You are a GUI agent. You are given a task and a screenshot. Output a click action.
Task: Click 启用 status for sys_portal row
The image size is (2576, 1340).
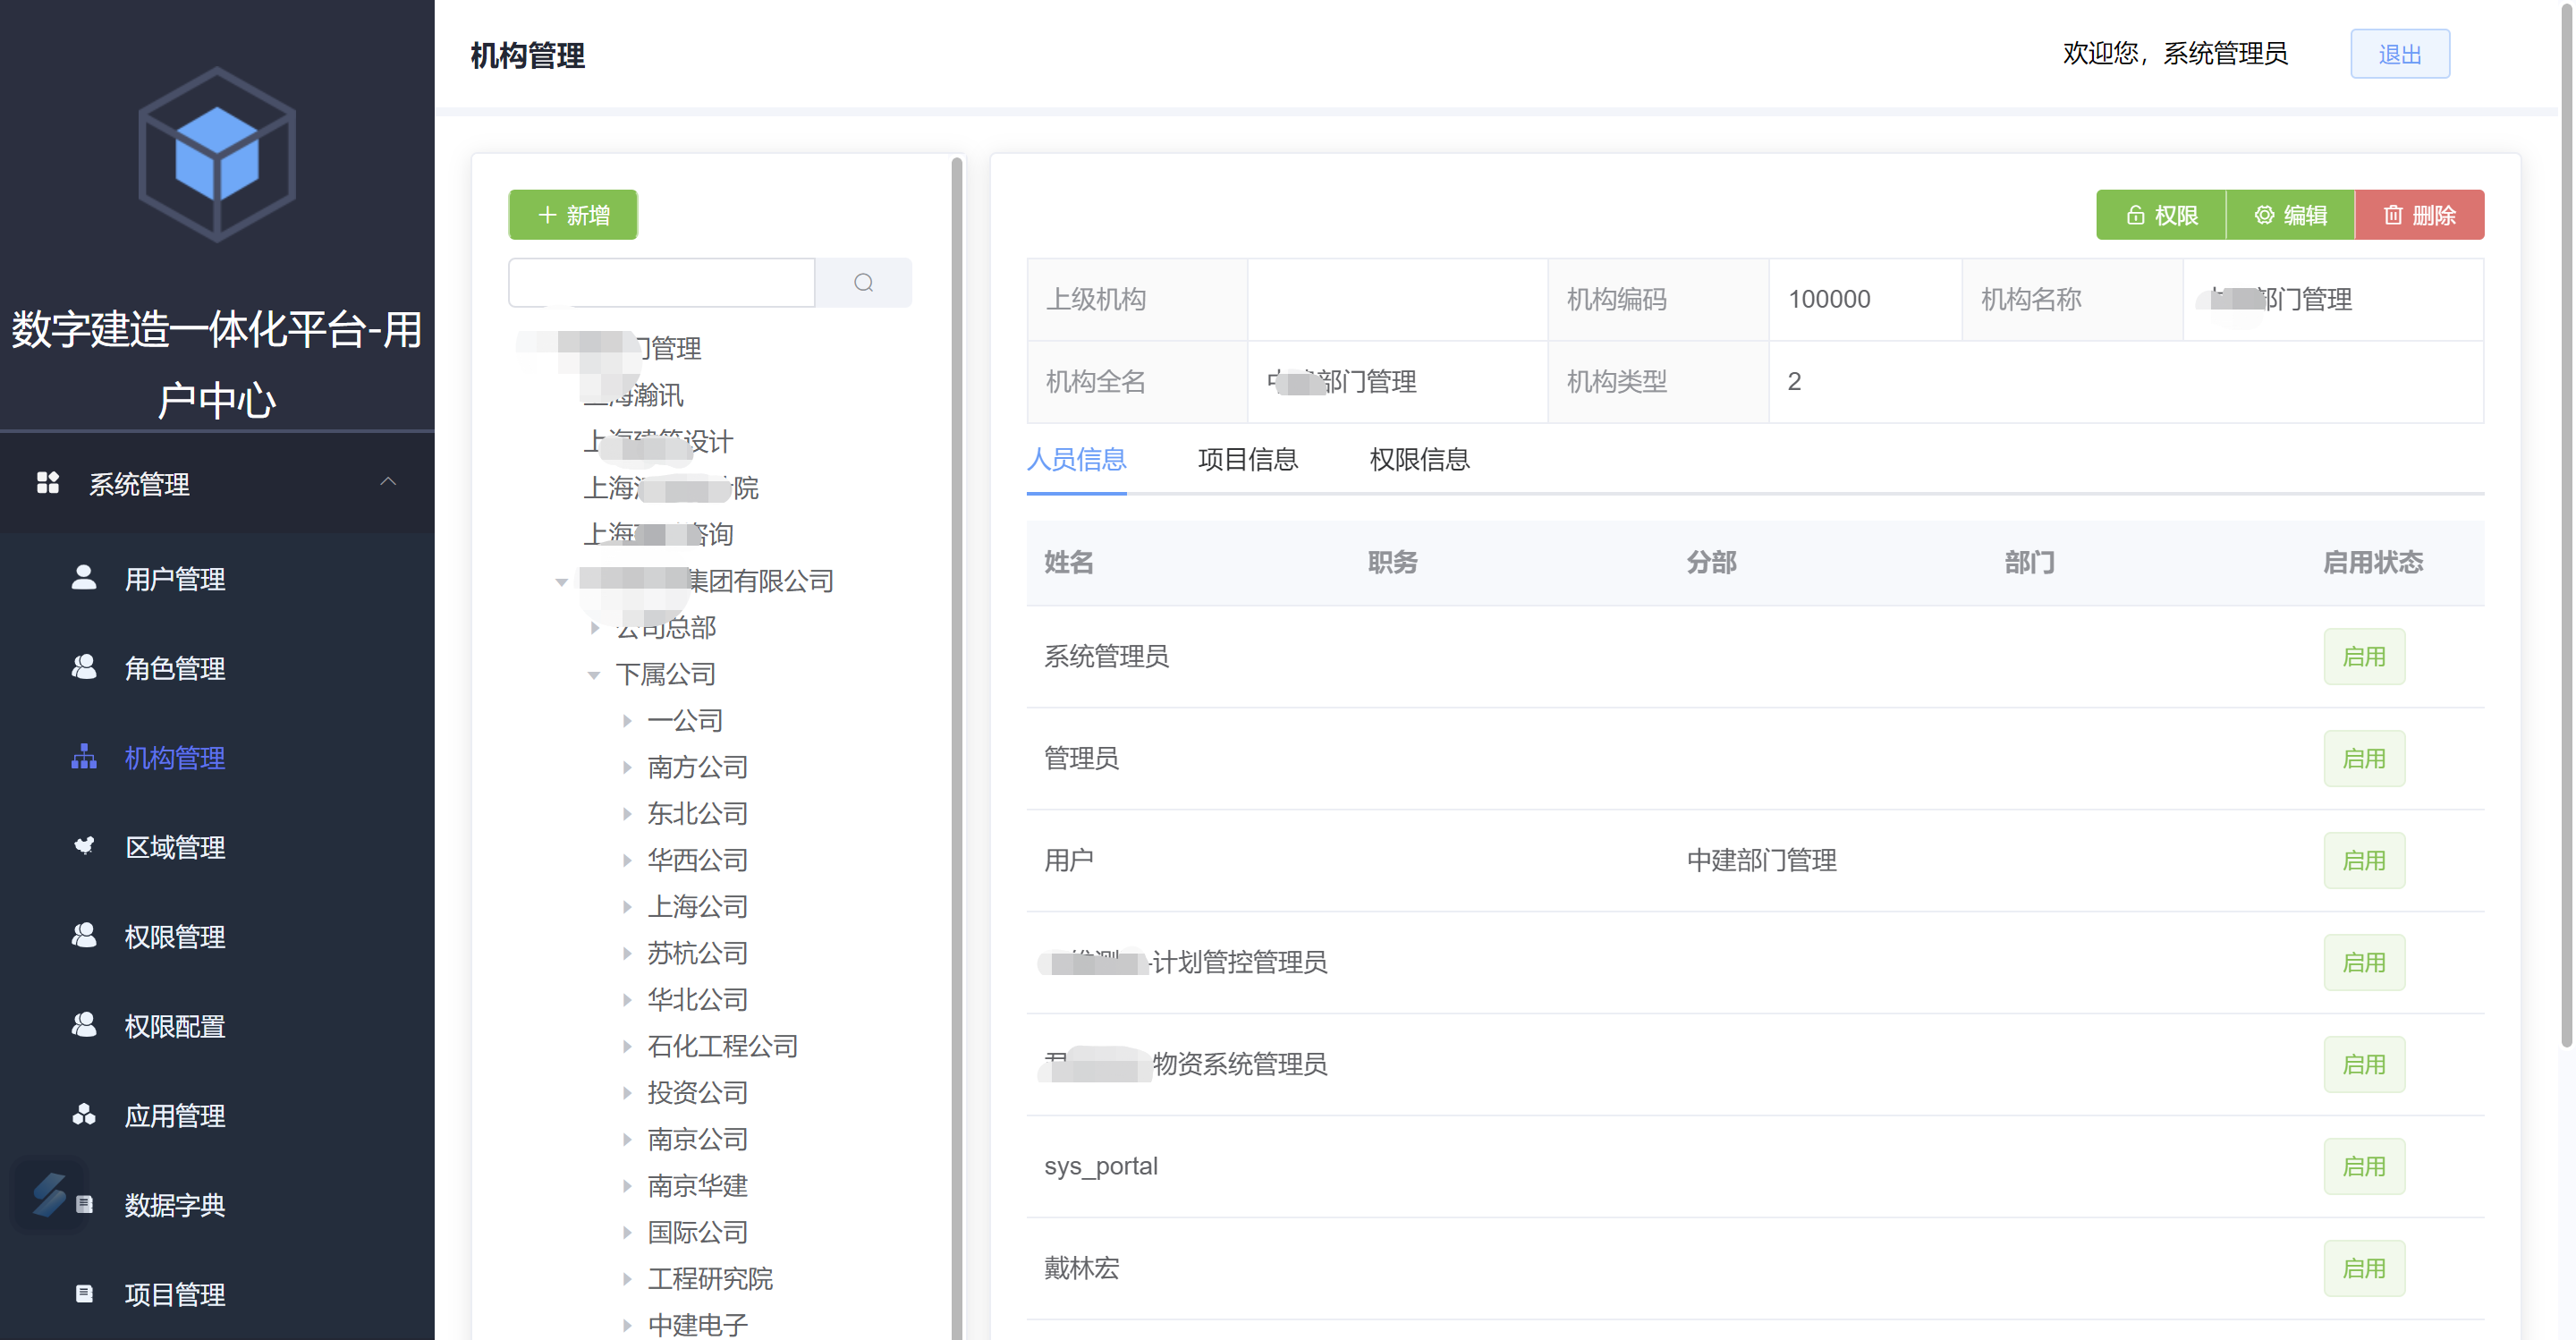2364,1167
